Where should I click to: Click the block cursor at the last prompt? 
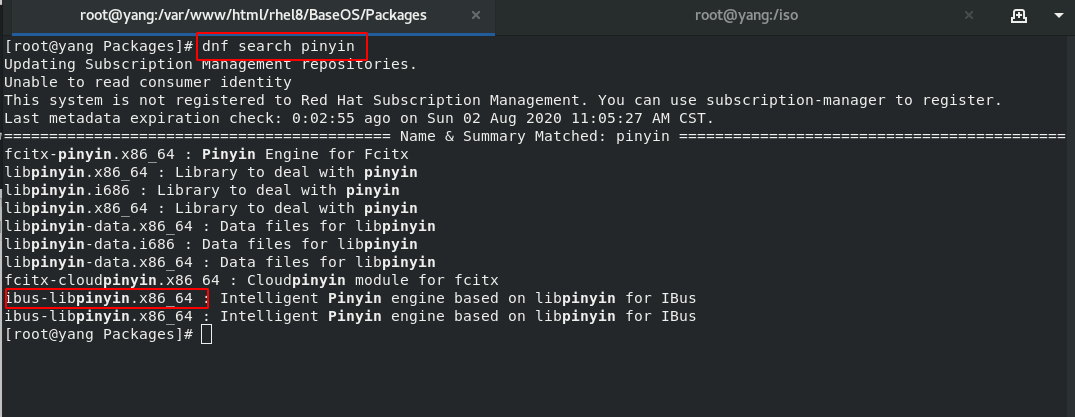[x=206, y=334]
